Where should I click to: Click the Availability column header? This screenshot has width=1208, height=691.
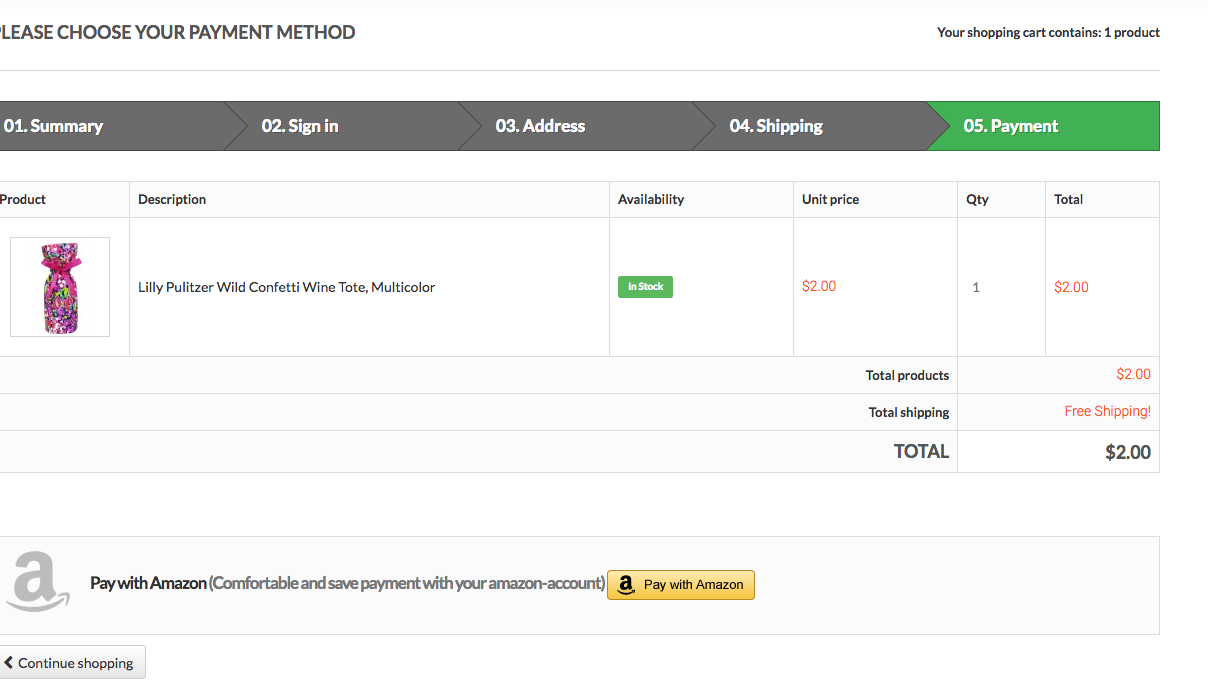[x=651, y=199]
